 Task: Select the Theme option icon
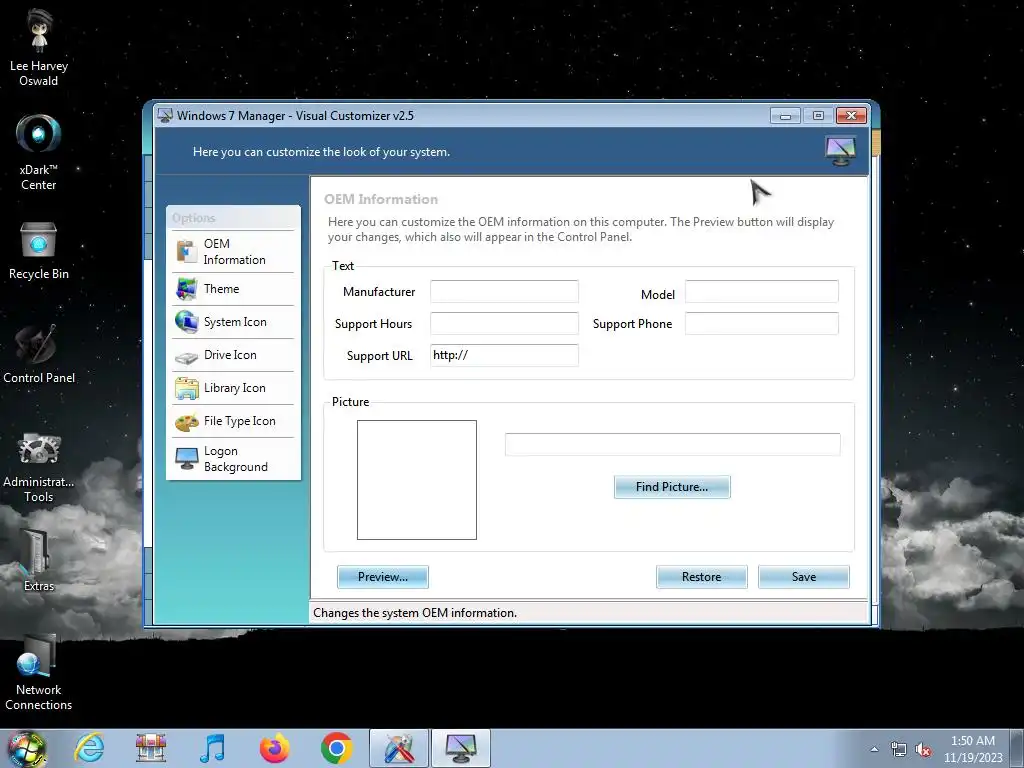[x=187, y=289]
